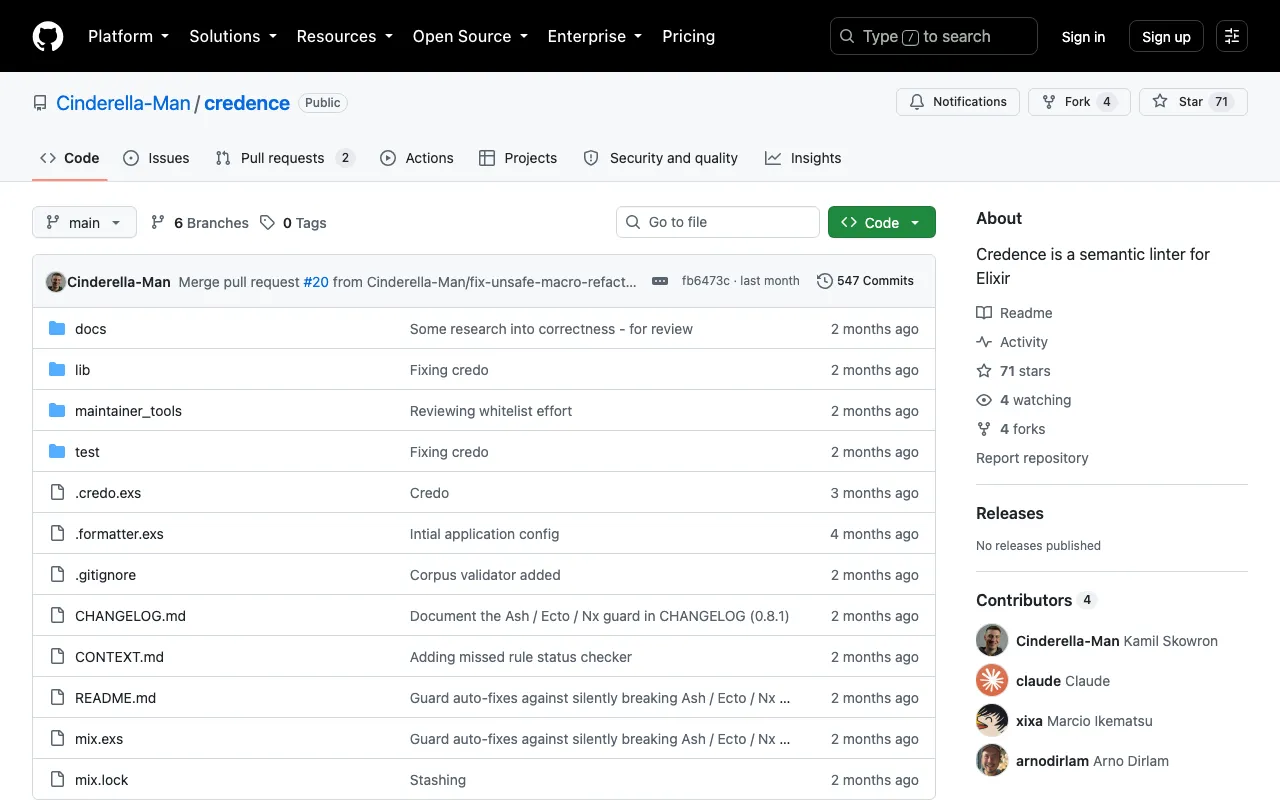View the 0 Tags link

click(293, 223)
